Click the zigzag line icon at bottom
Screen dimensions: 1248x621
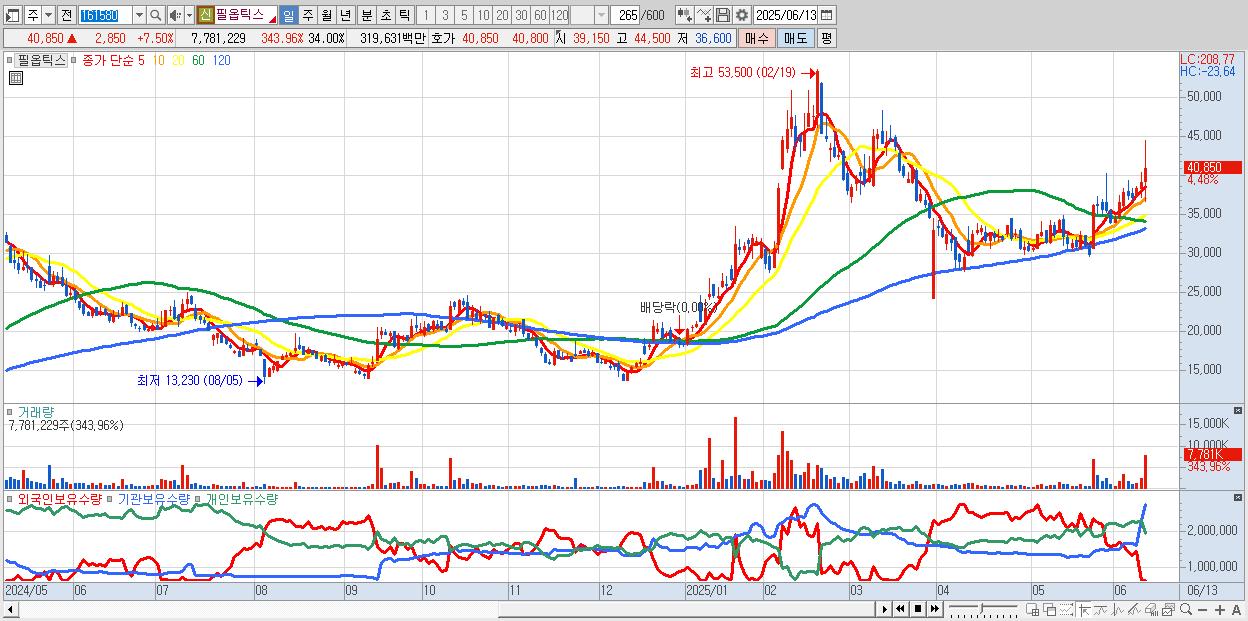coord(1118,609)
